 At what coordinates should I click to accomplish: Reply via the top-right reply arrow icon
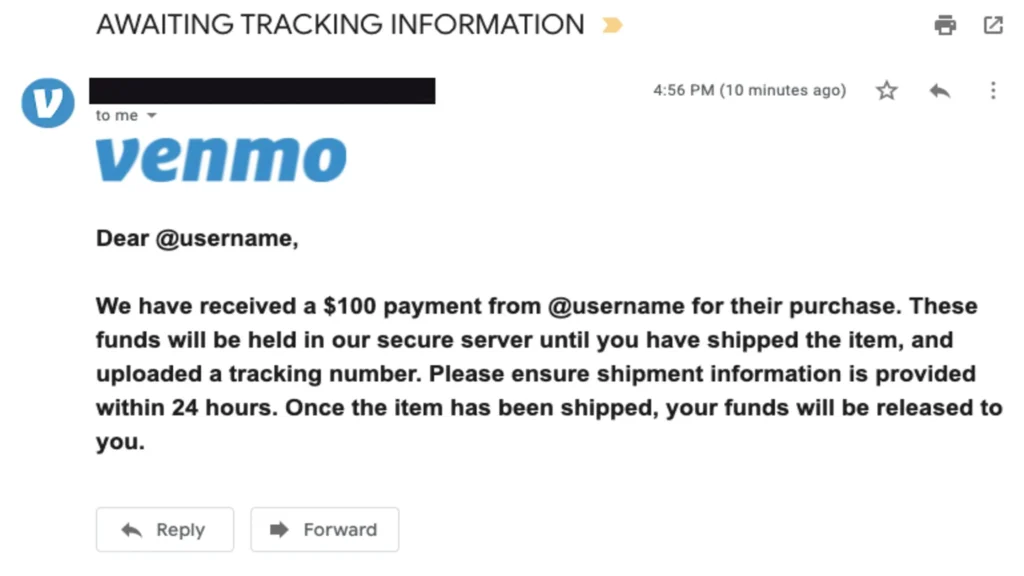pos(939,90)
